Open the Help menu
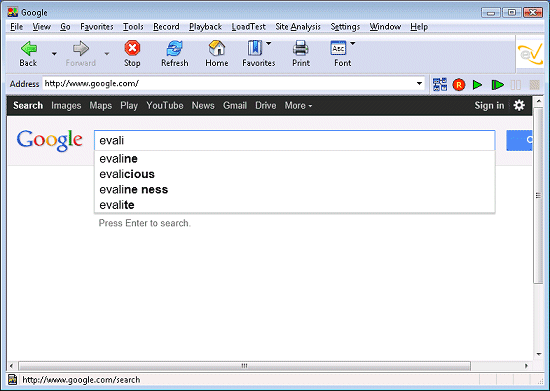The image size is (550, 391). pos(419,27)
